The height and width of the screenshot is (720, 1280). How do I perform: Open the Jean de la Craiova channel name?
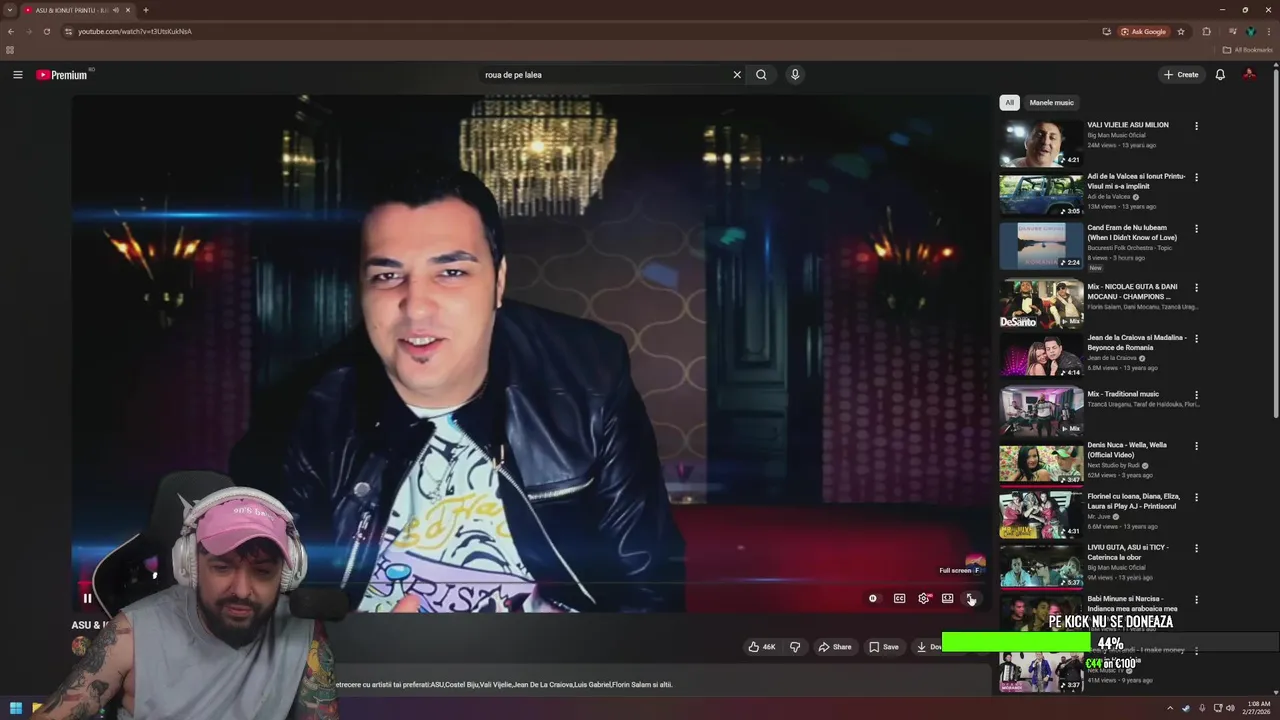[x=1112, y=358]
